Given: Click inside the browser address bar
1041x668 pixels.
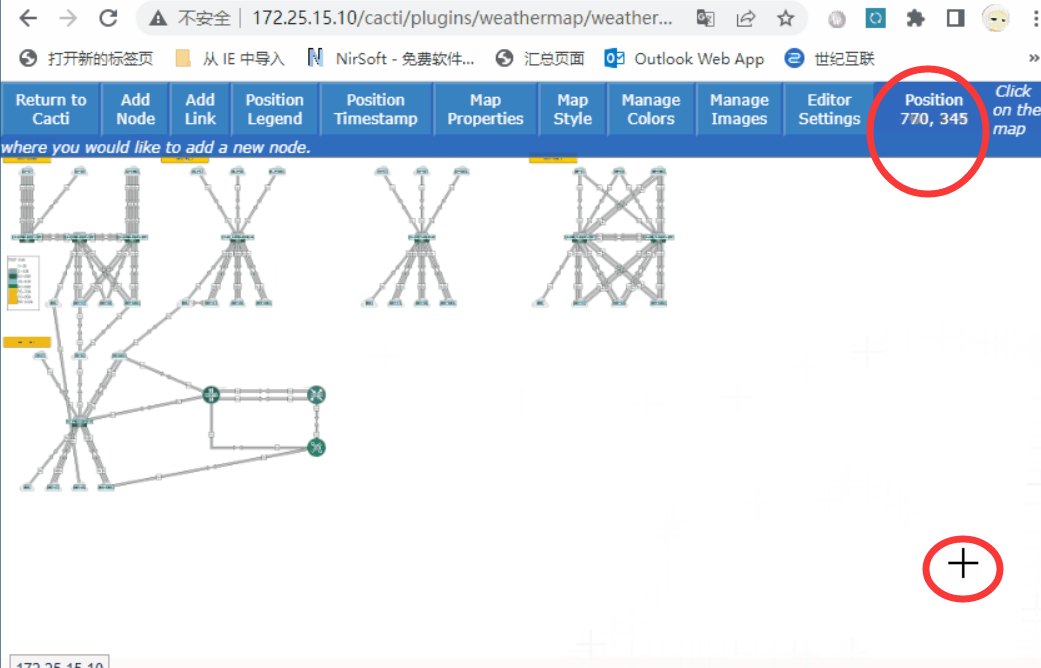Looking at the screenshot, I should pos(400,17).
